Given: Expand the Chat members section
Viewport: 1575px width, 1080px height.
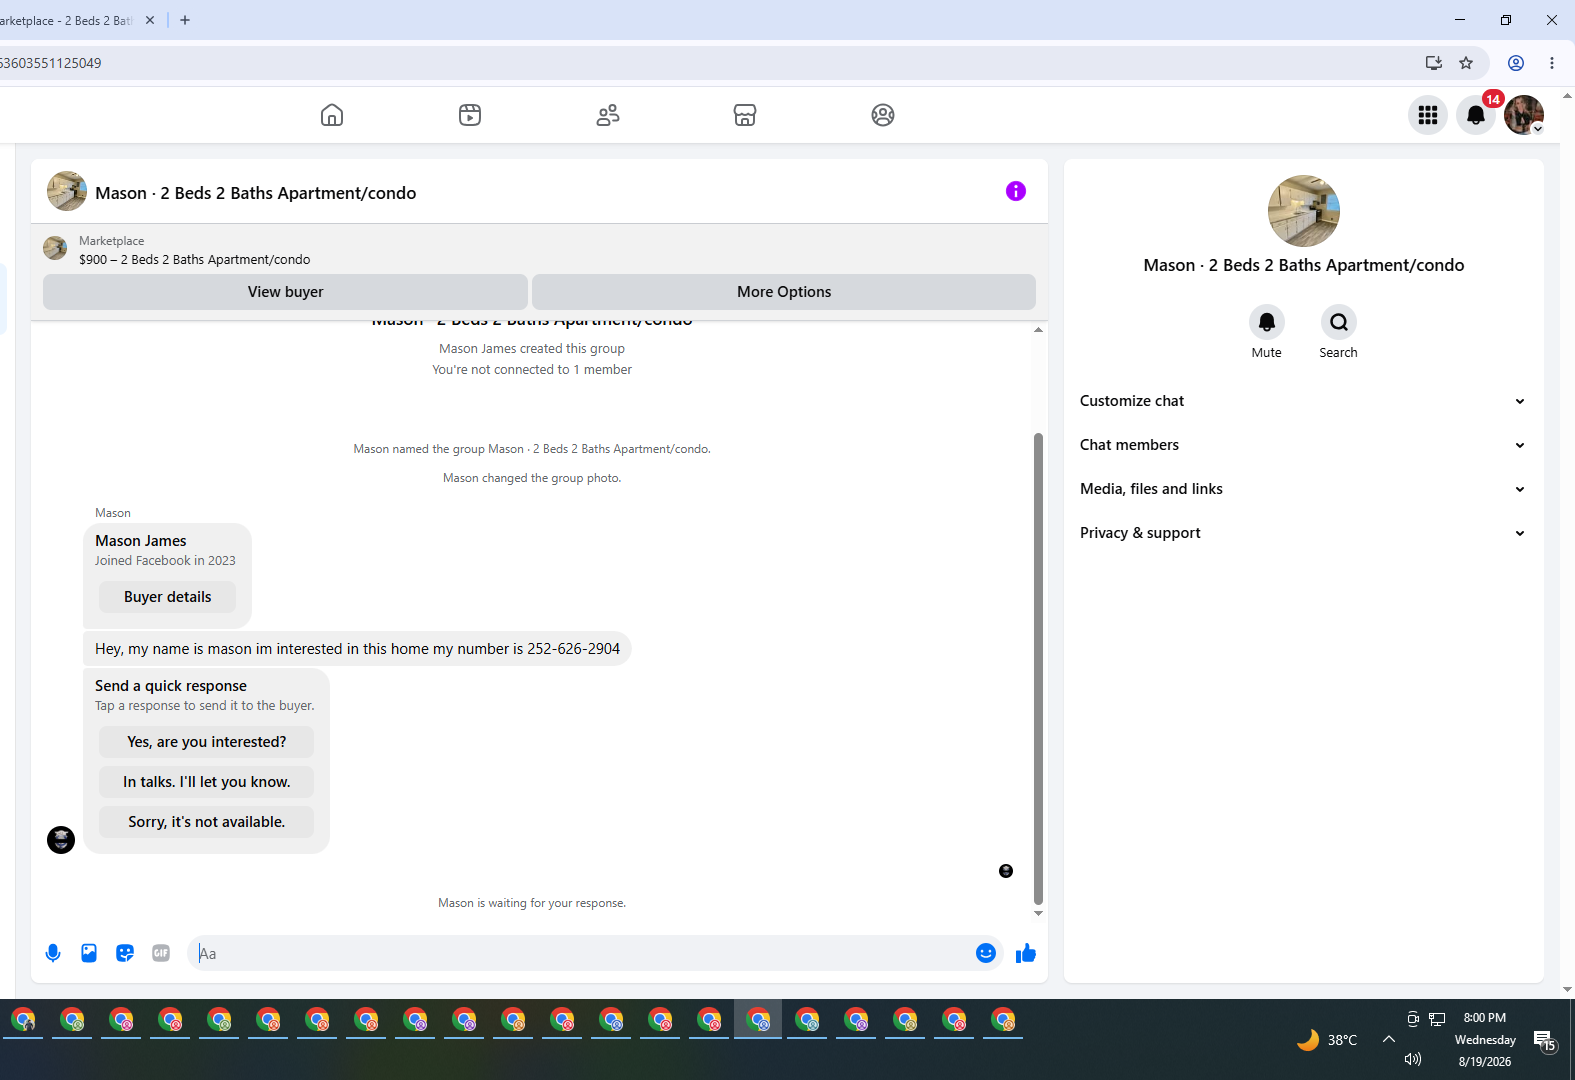Looking at the screenshot, I should tap(1304, 445).
